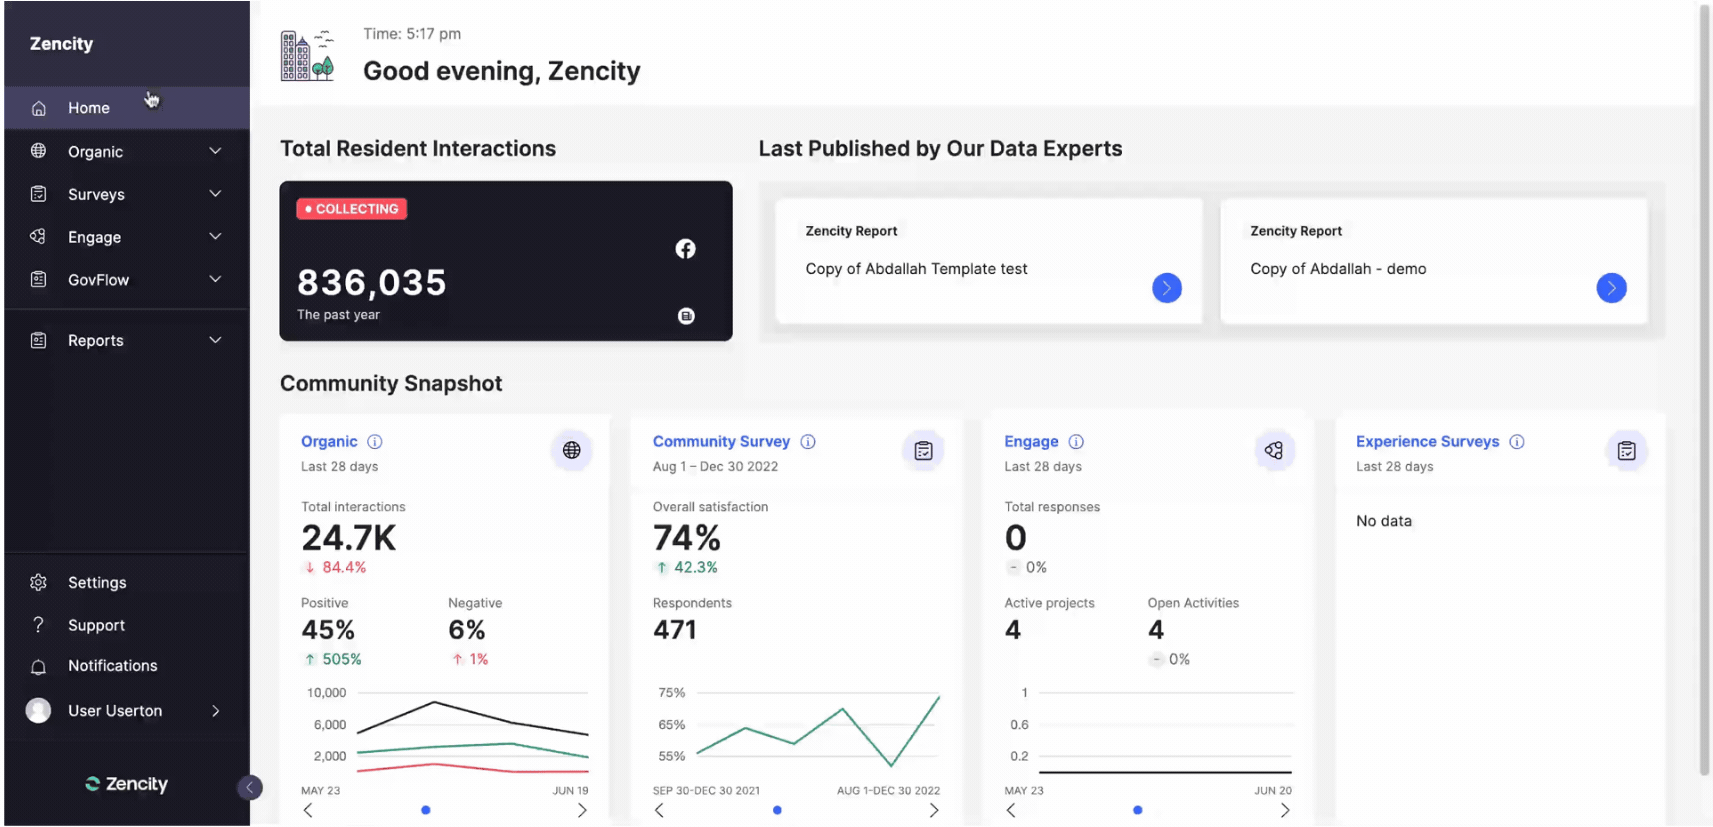Click the clipboard icon on Community Survey card
The image size is (1713, 827).
(923, 450)
